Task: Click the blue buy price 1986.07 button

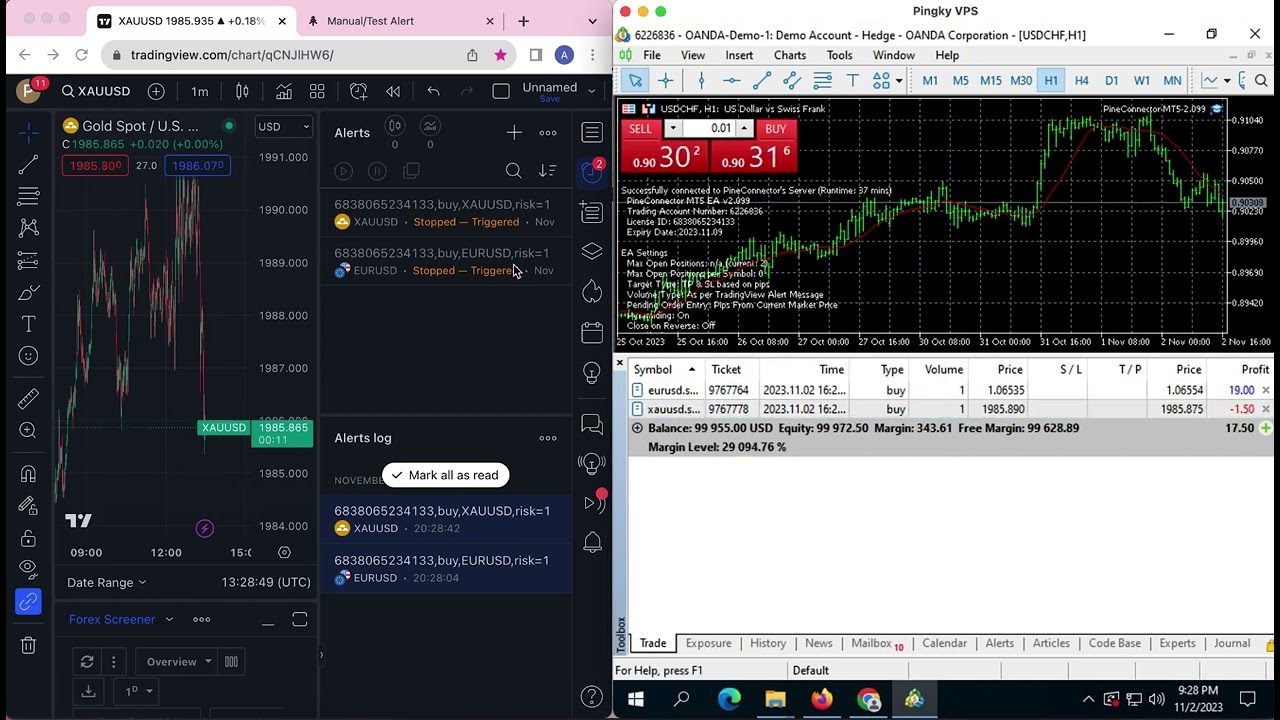Action: (x=198, y=166)
